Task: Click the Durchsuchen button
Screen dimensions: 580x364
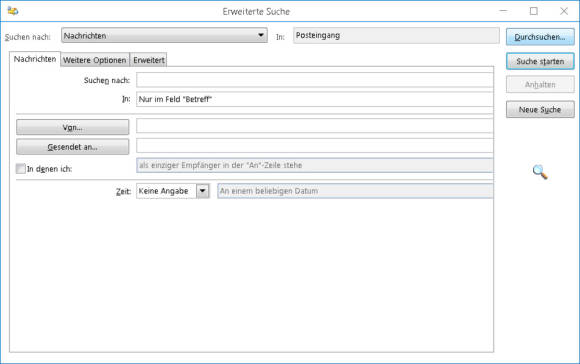Action: coord(540,37)
